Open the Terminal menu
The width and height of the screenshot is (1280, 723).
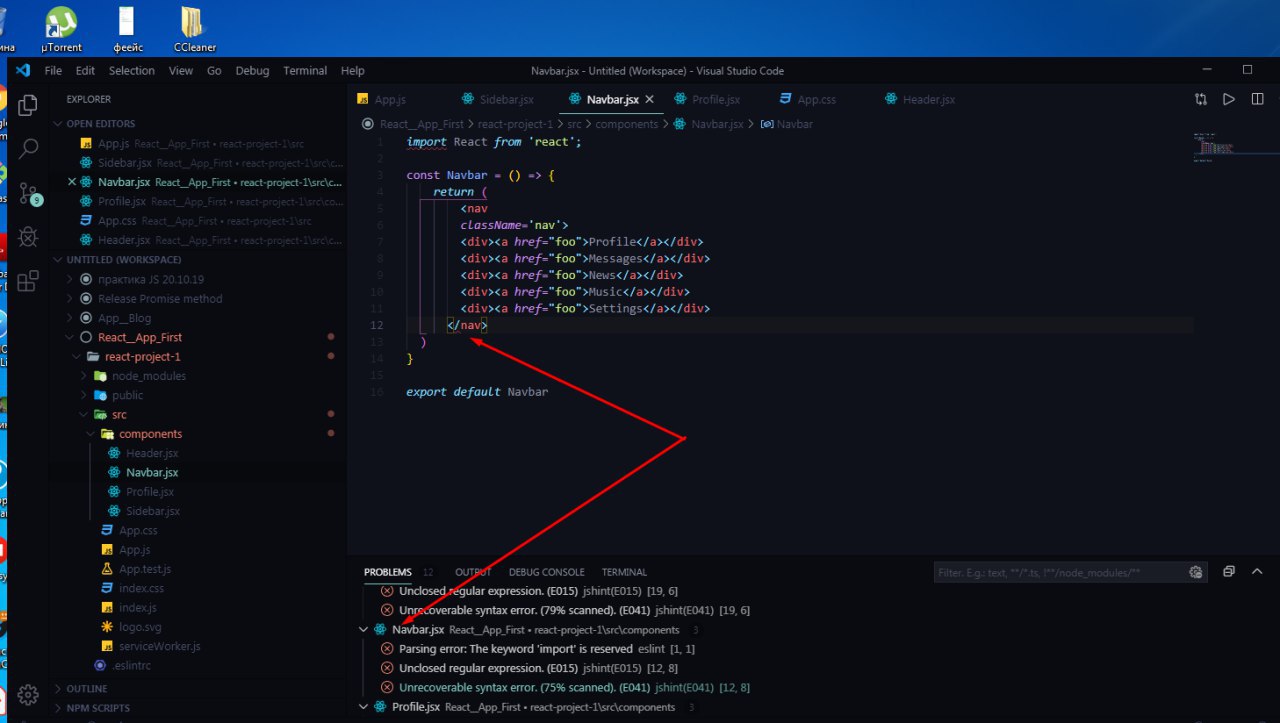[x=305, y=71]
